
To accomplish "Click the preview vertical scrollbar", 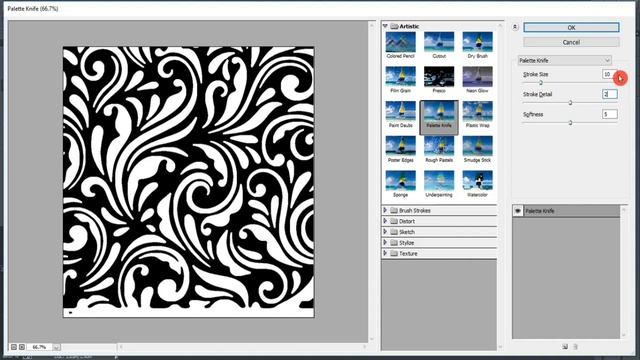I will [371, 182].
